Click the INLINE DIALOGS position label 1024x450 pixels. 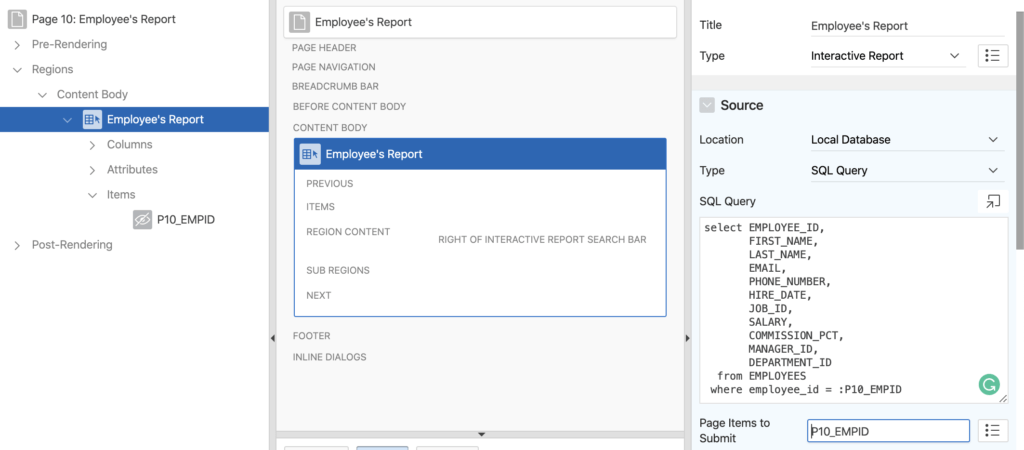(x=329, y=357)
